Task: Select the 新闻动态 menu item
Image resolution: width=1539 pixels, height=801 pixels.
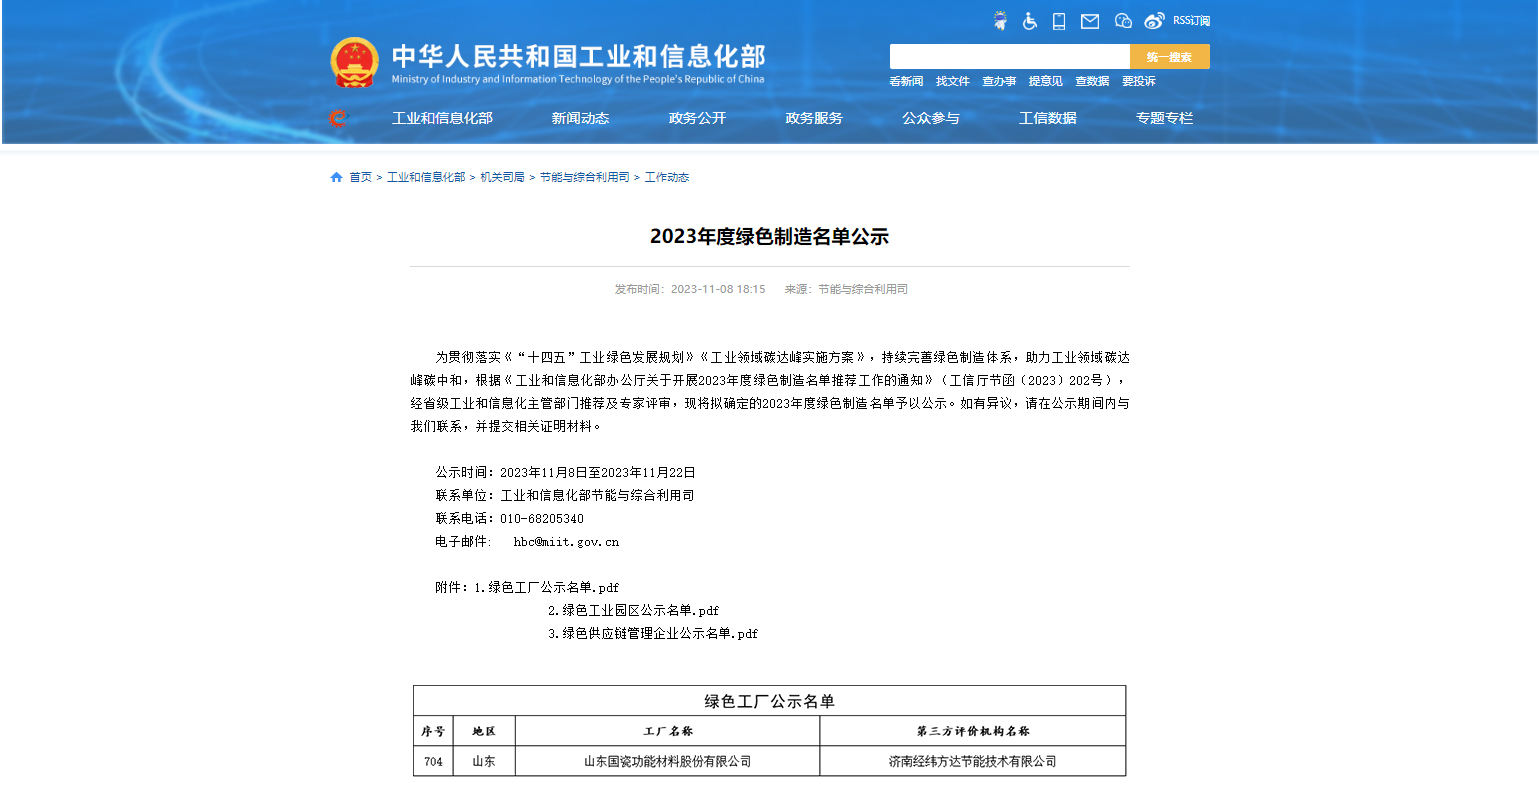Action: [x=580, y=118]
